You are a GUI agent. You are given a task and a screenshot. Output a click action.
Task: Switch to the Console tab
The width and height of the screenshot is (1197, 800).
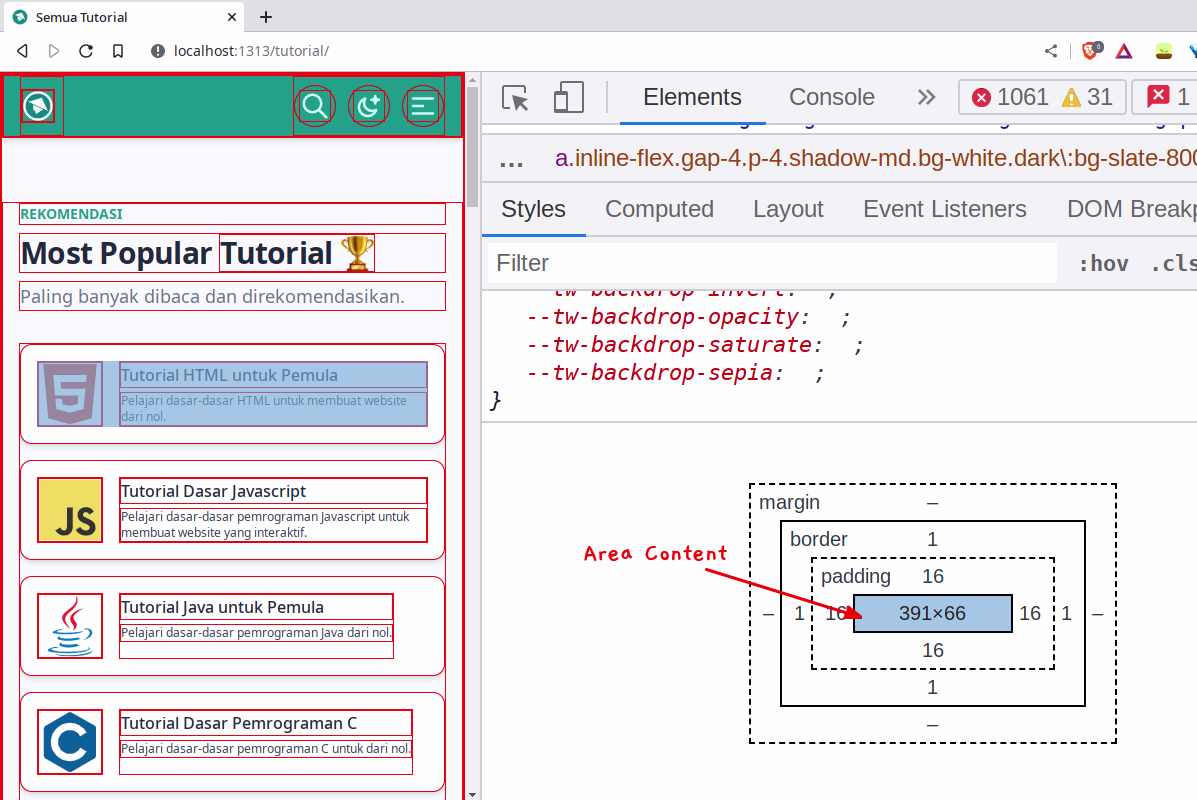tap(831, 97)
